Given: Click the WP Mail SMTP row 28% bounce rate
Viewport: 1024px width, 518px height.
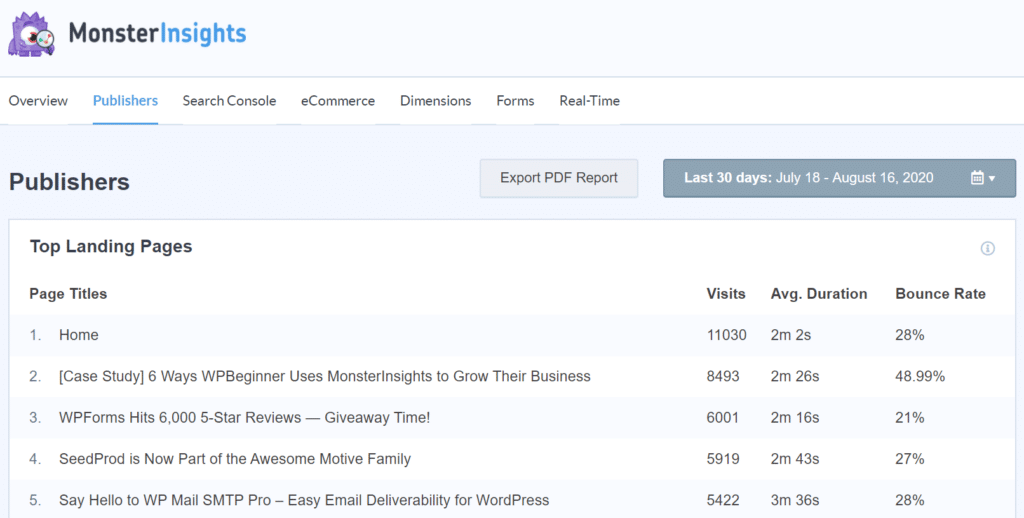Looking at the screenshot, I should 910,500.
